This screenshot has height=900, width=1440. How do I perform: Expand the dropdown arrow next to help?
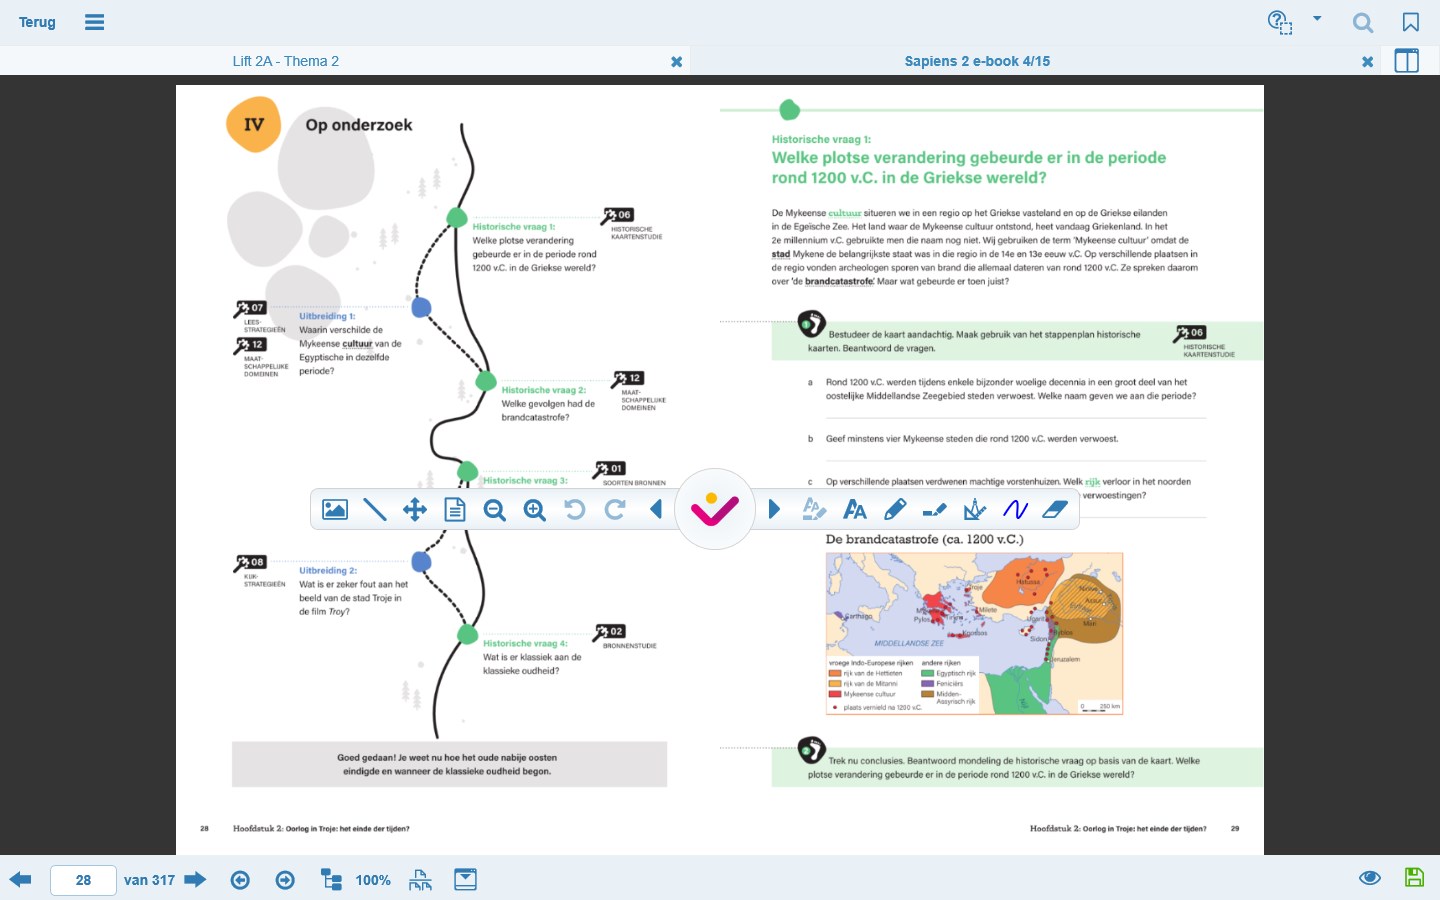click(x=1317, y=18)
